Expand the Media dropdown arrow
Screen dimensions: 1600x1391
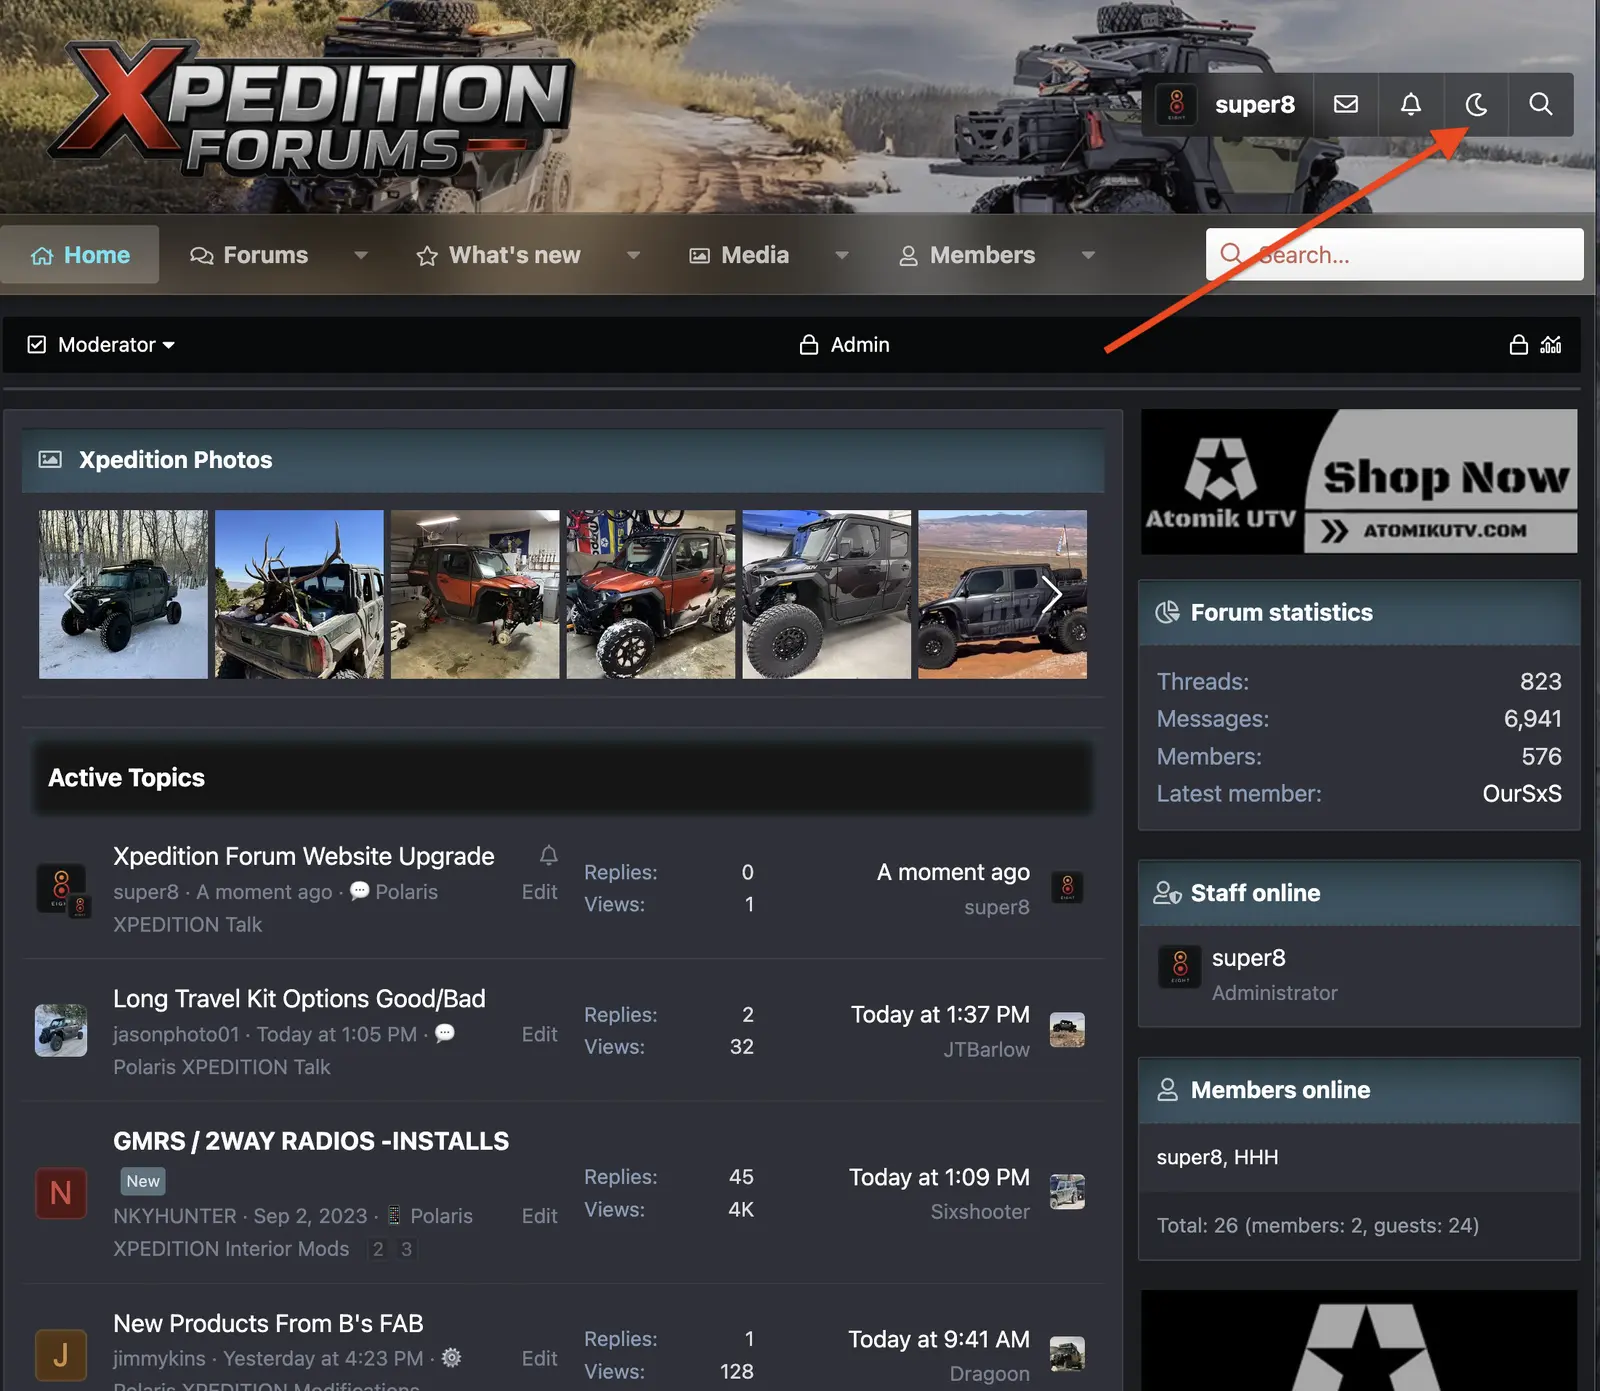click(842, 255)
